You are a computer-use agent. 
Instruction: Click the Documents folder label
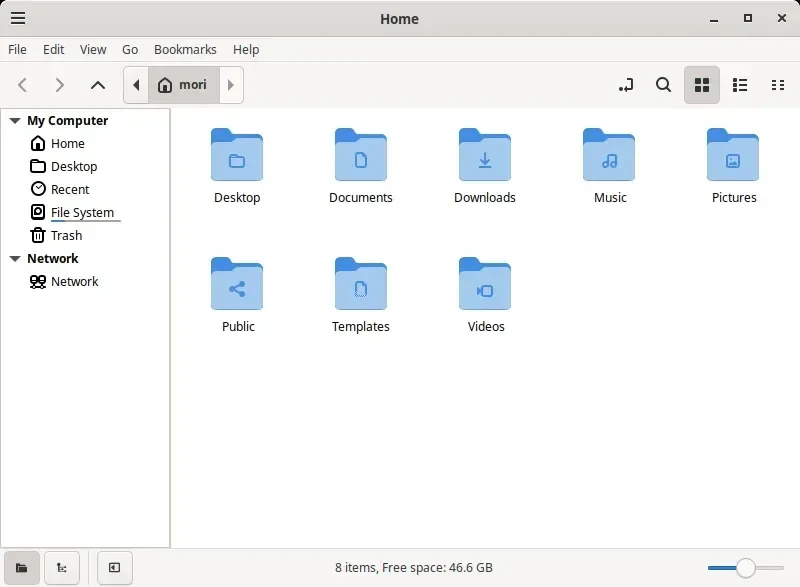(361, 197)
